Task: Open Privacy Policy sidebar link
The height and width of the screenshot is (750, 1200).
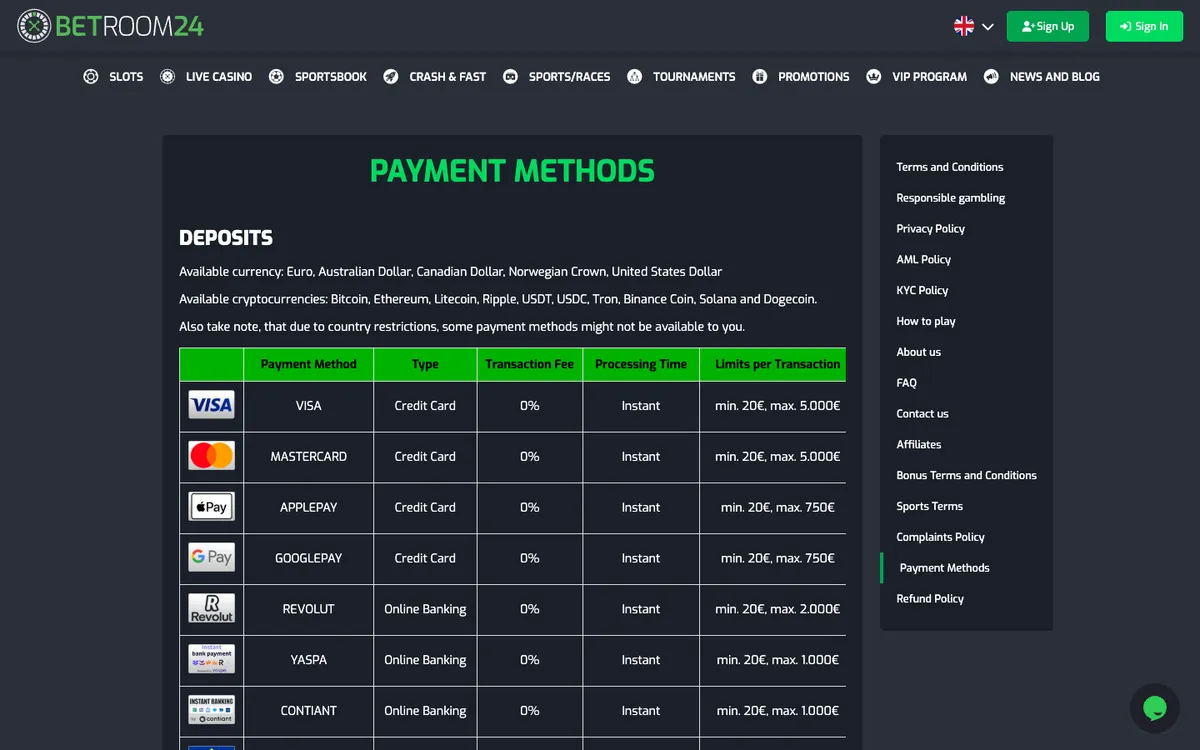Action: pos(931,229)
